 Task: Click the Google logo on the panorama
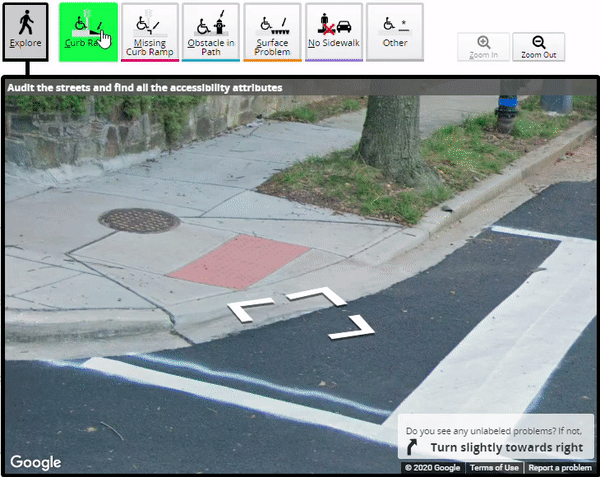click(36, 462)
